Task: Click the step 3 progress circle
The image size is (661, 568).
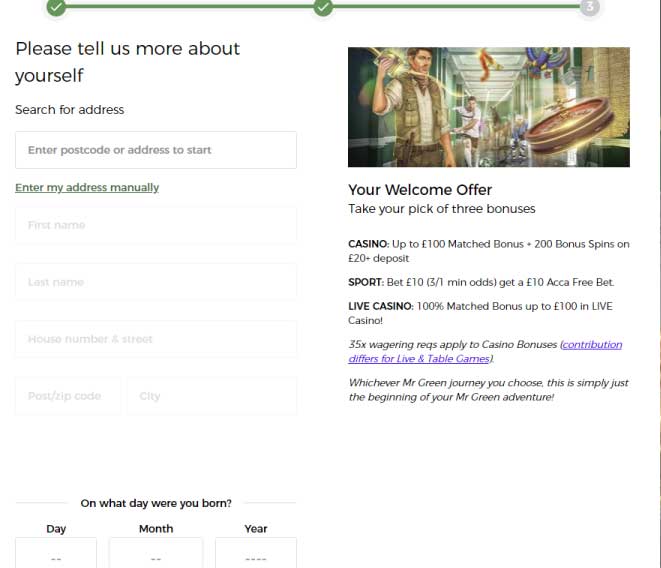Action: pyautogui.click(x=590, y=7)
